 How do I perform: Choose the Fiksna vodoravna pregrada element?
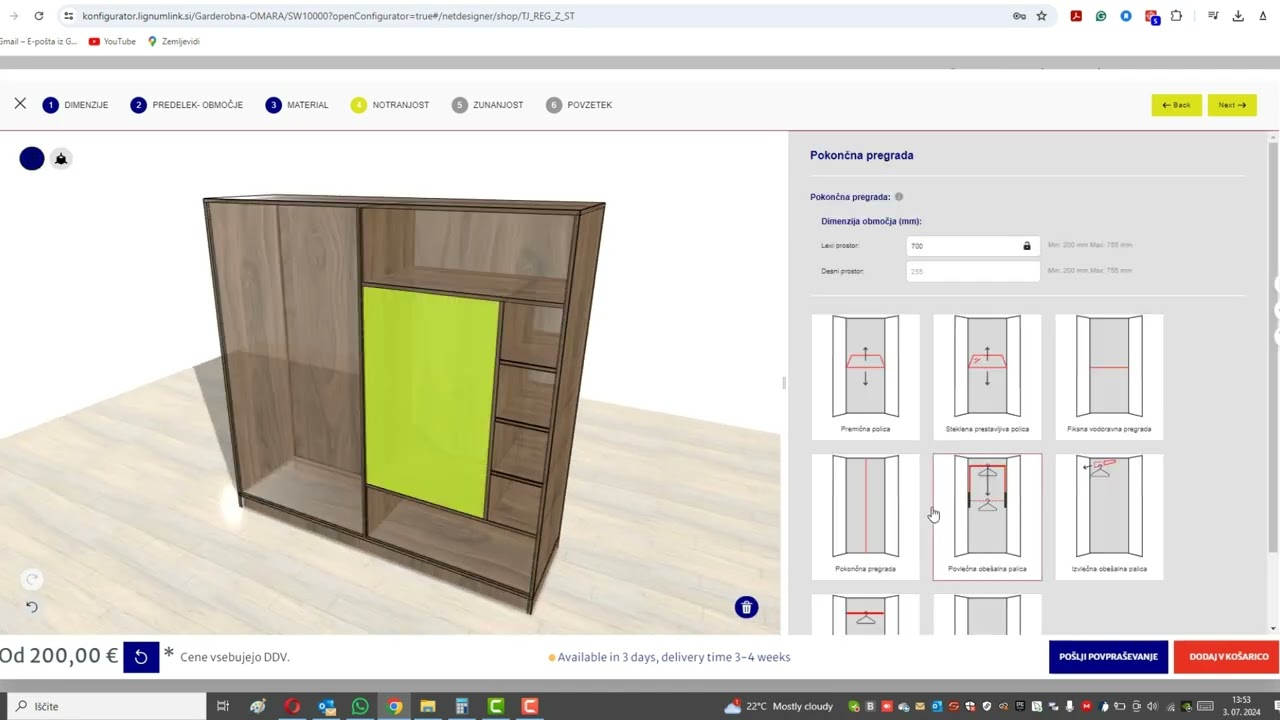click(x=1109, y=377)
